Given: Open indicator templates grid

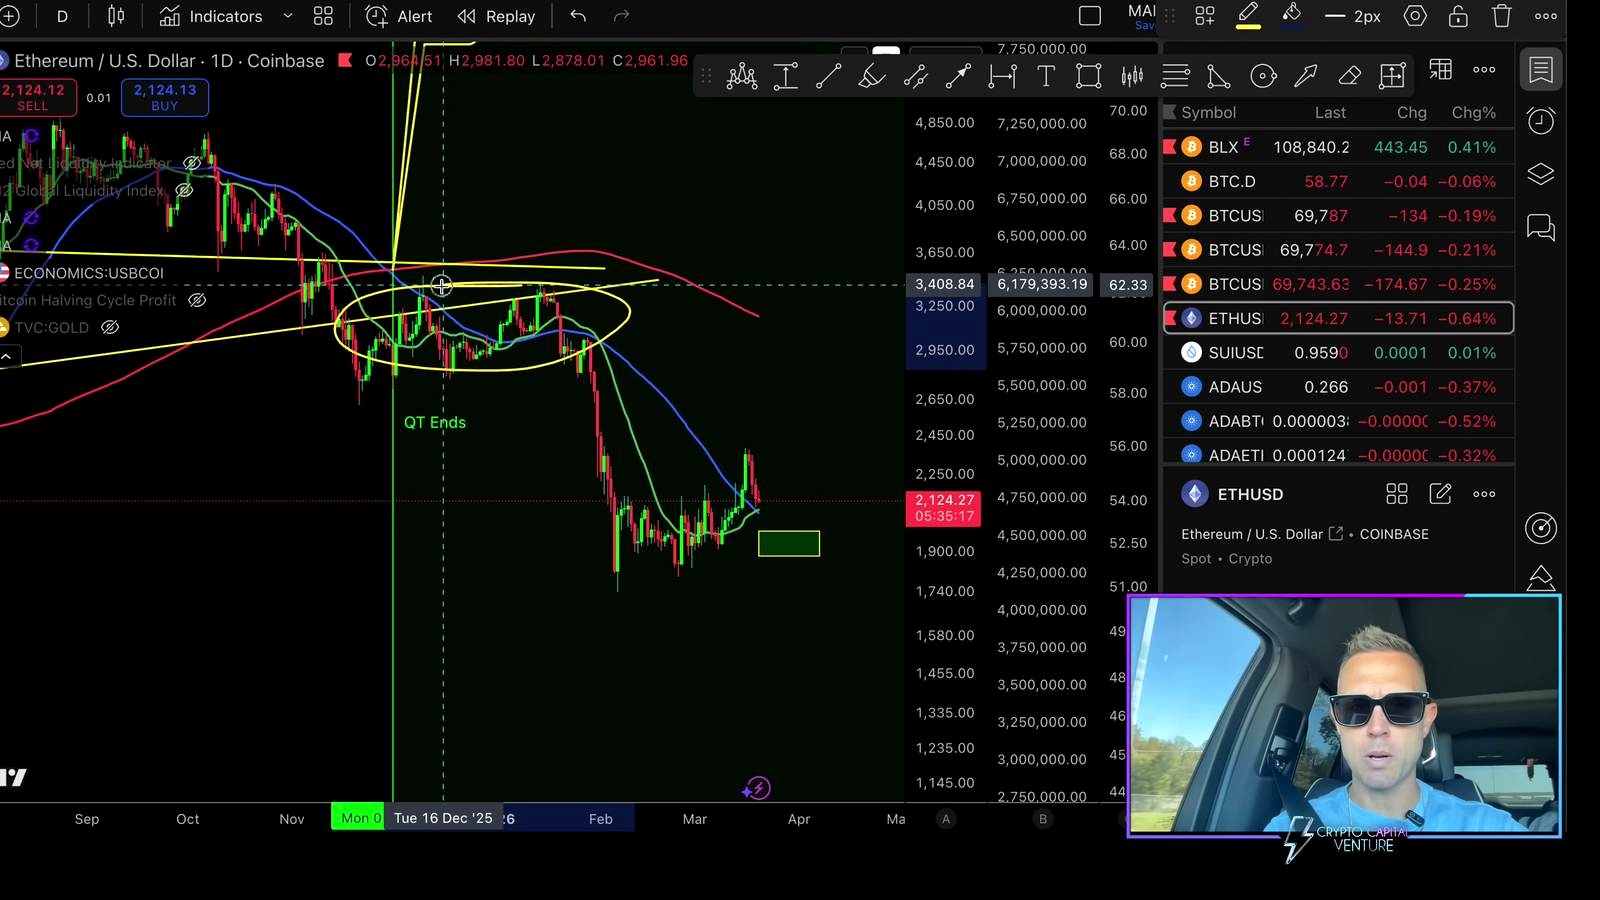Looking at the screenshot, I should point(323,16).
